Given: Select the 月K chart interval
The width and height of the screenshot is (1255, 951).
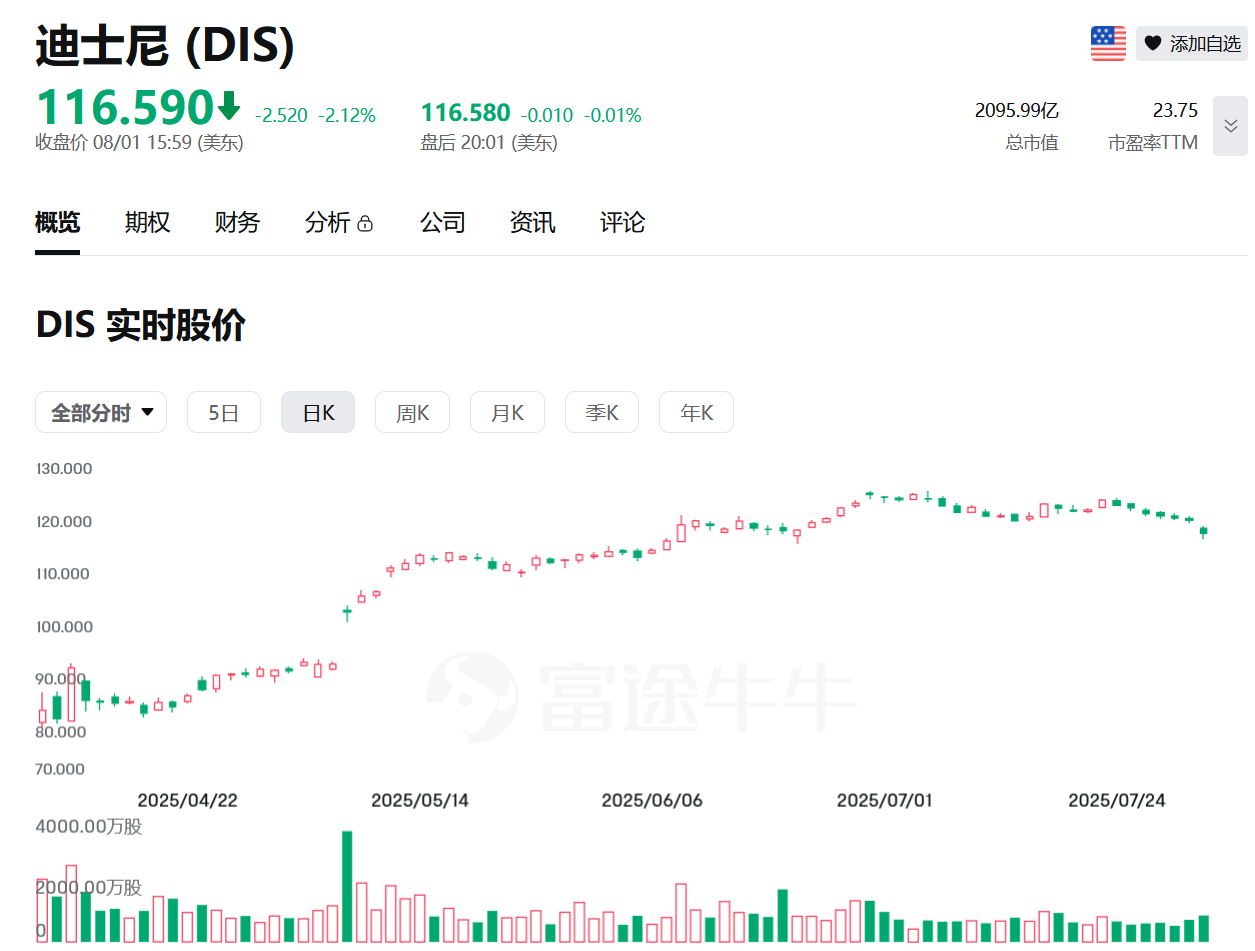Looking at the screenshot, I should (507, 412).
